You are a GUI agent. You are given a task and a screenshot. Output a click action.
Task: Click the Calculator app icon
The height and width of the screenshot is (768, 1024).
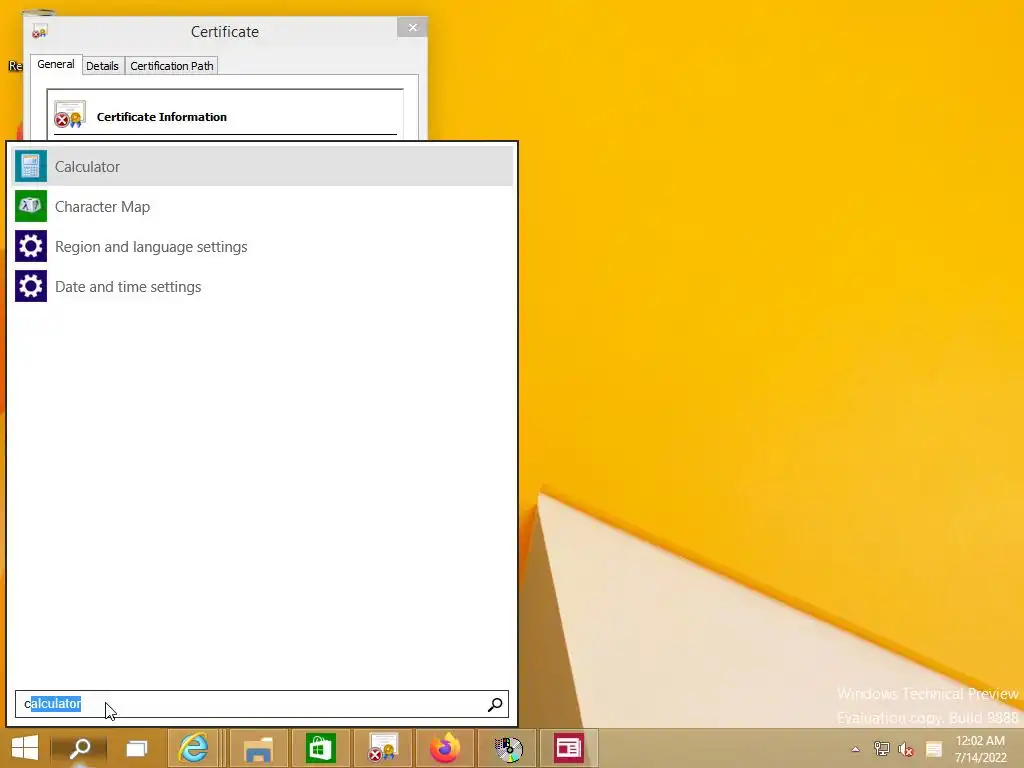31,167
